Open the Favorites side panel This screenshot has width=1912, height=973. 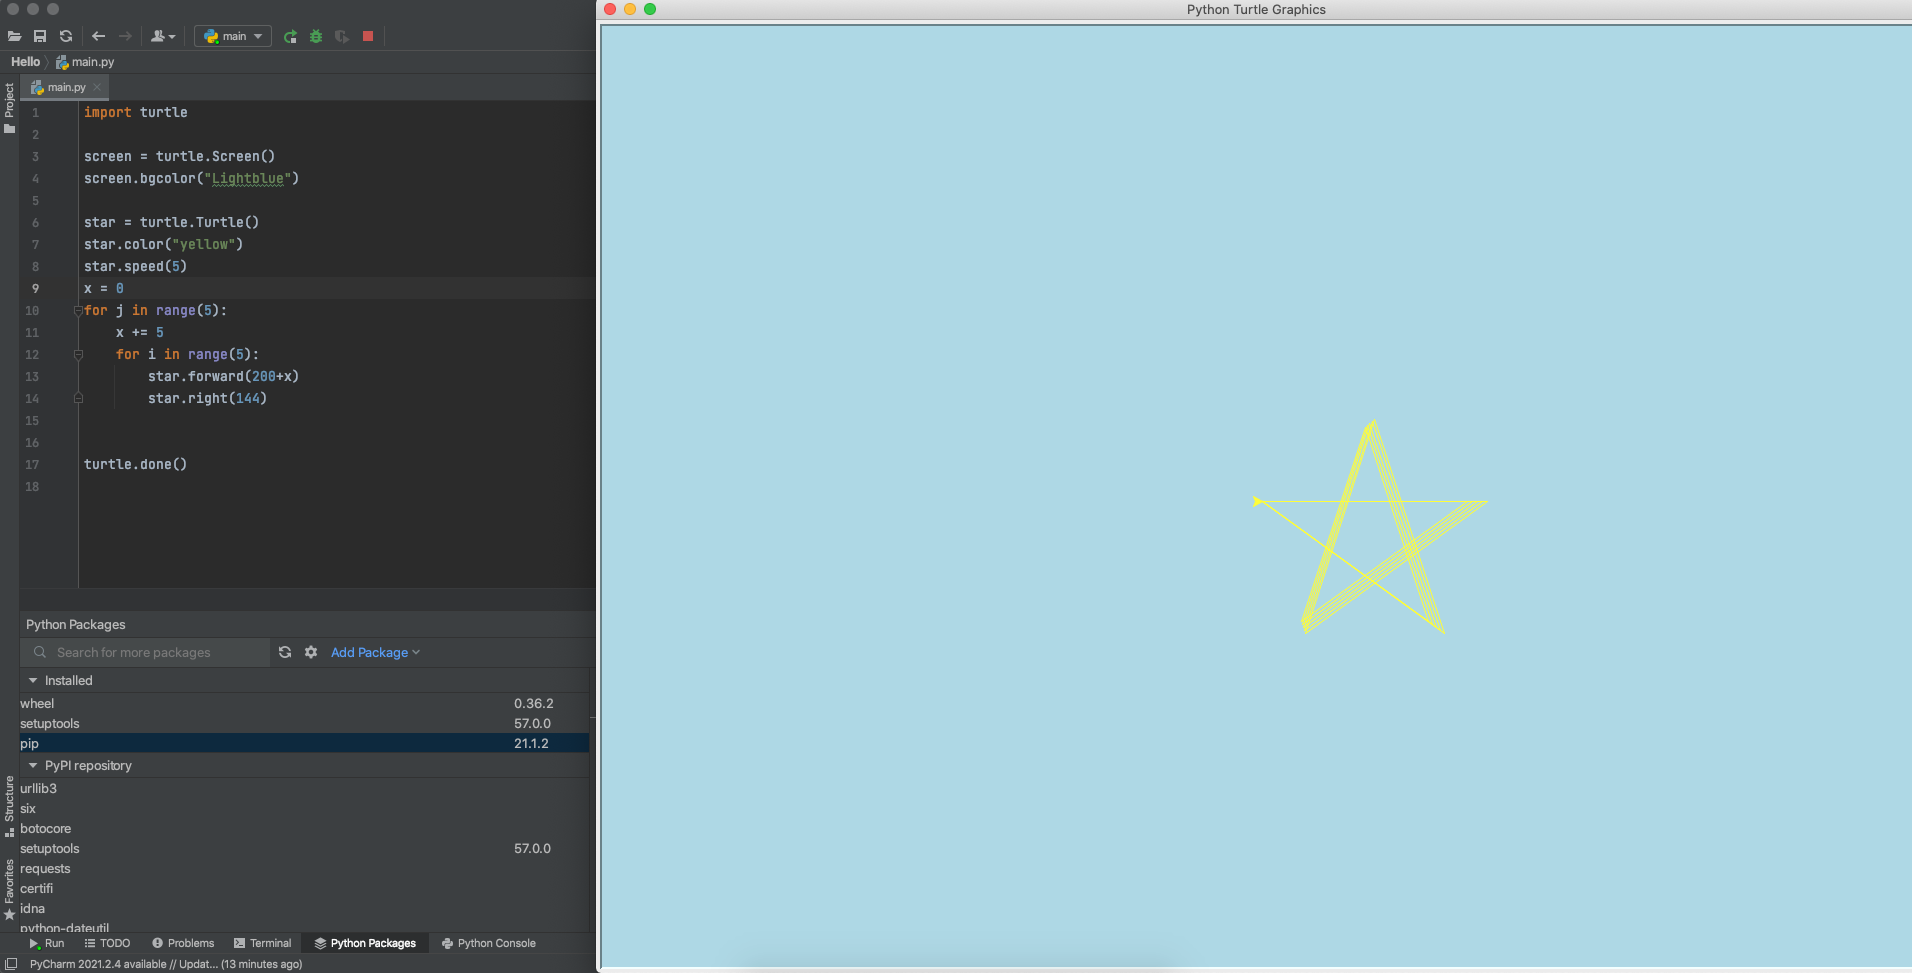[9, 888]
